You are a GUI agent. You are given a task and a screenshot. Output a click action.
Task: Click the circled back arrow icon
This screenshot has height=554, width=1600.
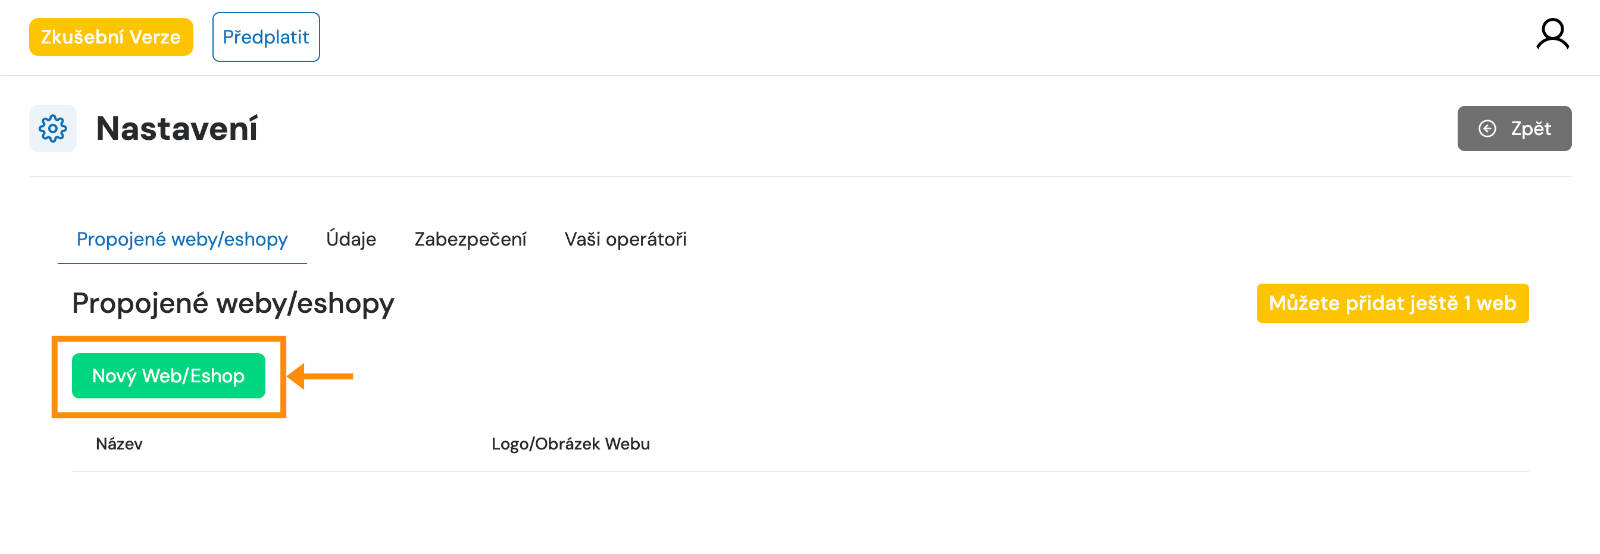(1487, 128)
